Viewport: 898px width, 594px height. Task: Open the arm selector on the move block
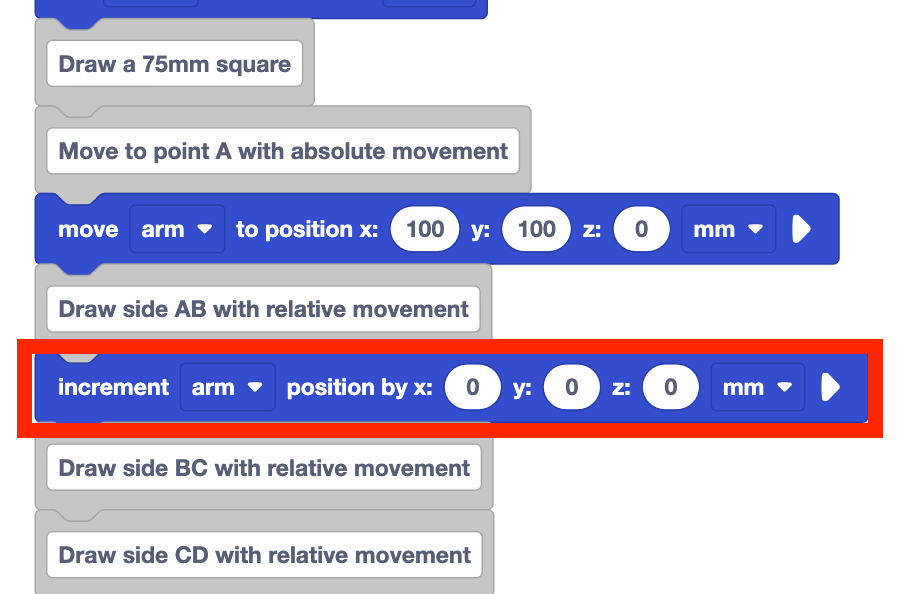point(177,229)
